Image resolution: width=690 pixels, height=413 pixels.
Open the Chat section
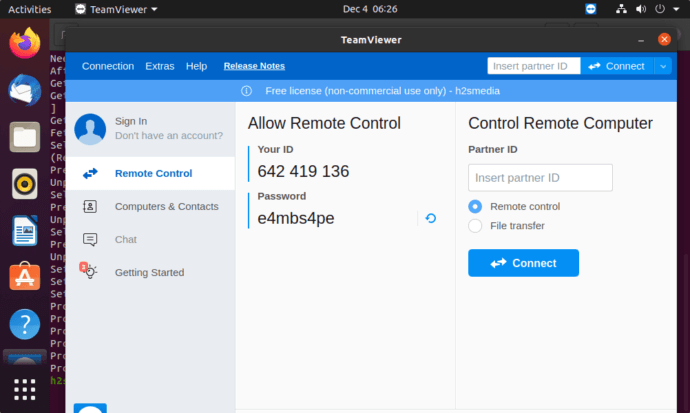pyautogui.click(x=150, y=239)
